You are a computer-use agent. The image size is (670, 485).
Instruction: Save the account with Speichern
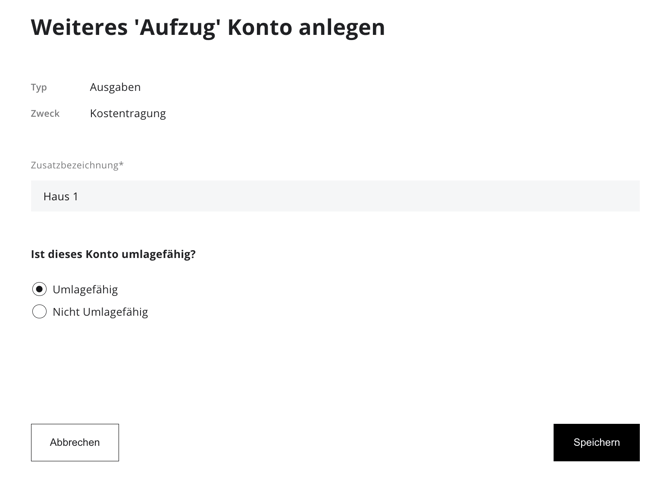(x=596, y=442)
